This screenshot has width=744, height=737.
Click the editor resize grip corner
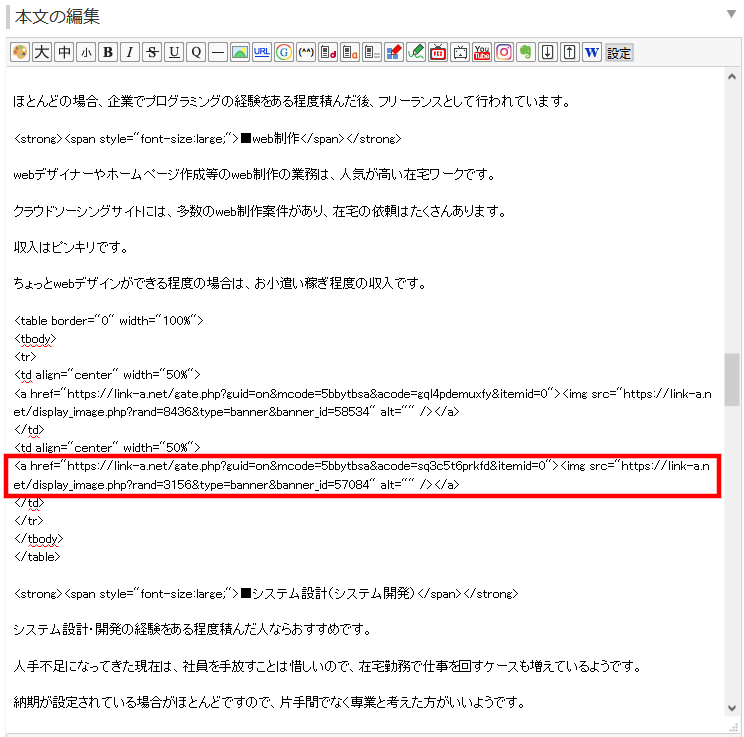pyautogui.click(x=733, y=728)
